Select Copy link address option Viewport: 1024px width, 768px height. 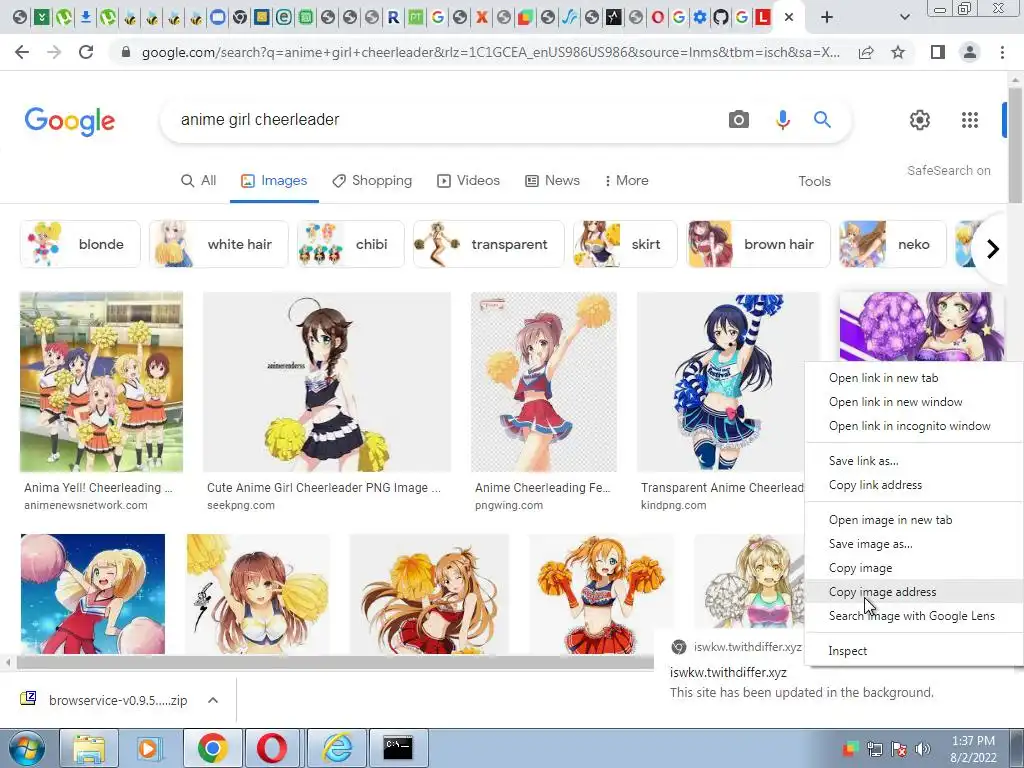(913, 485)
